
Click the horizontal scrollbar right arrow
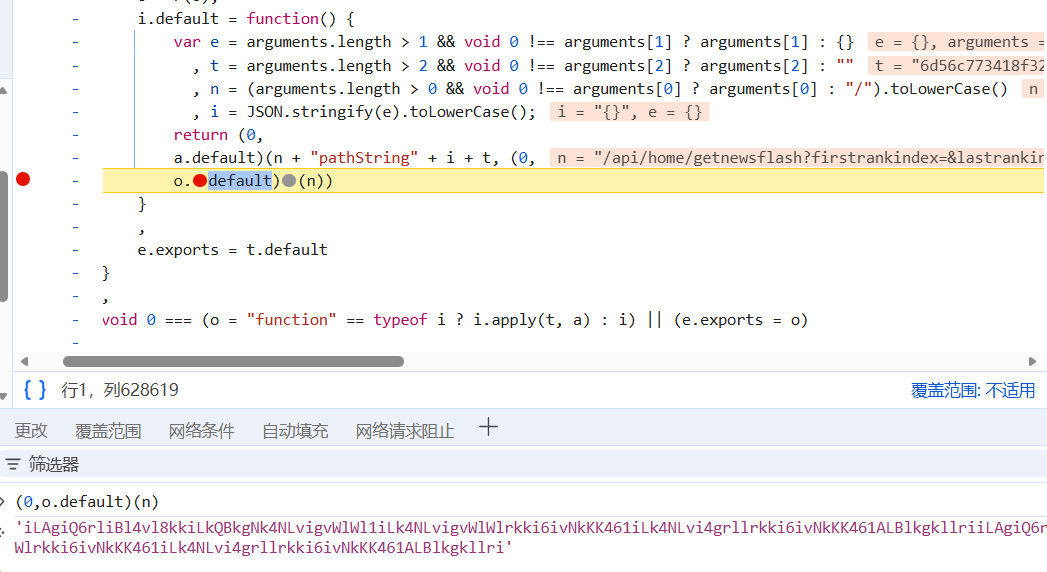point(1034,361)
